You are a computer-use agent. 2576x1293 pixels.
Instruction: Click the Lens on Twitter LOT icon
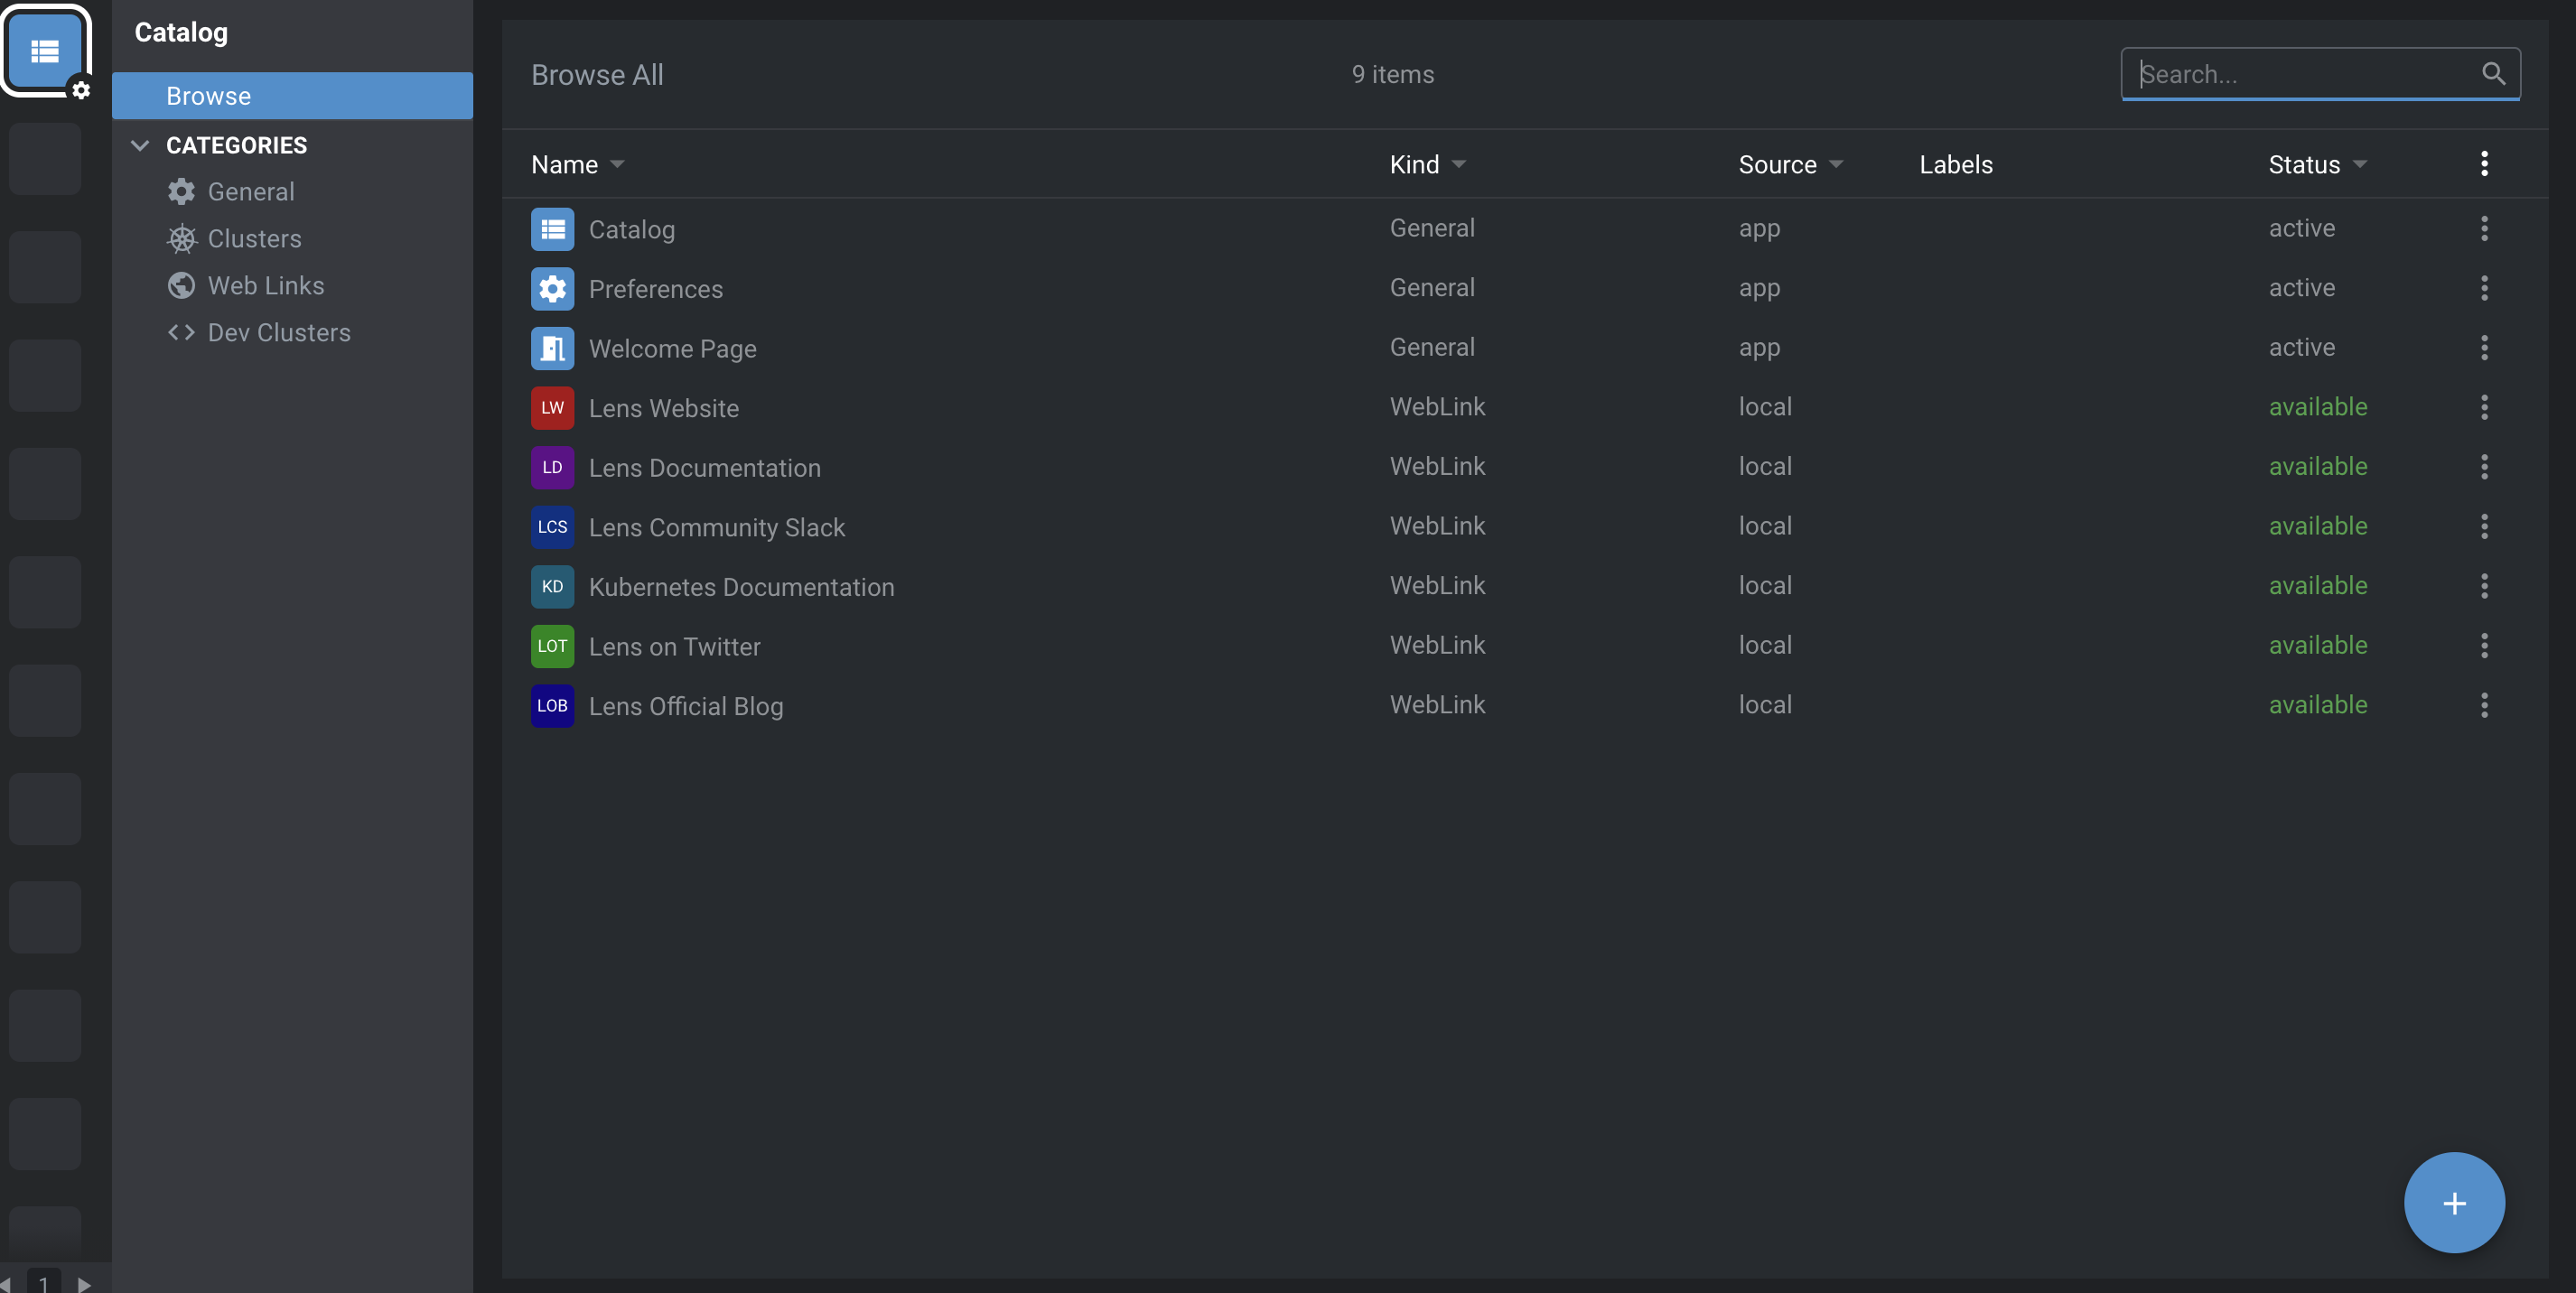(552, 646)
